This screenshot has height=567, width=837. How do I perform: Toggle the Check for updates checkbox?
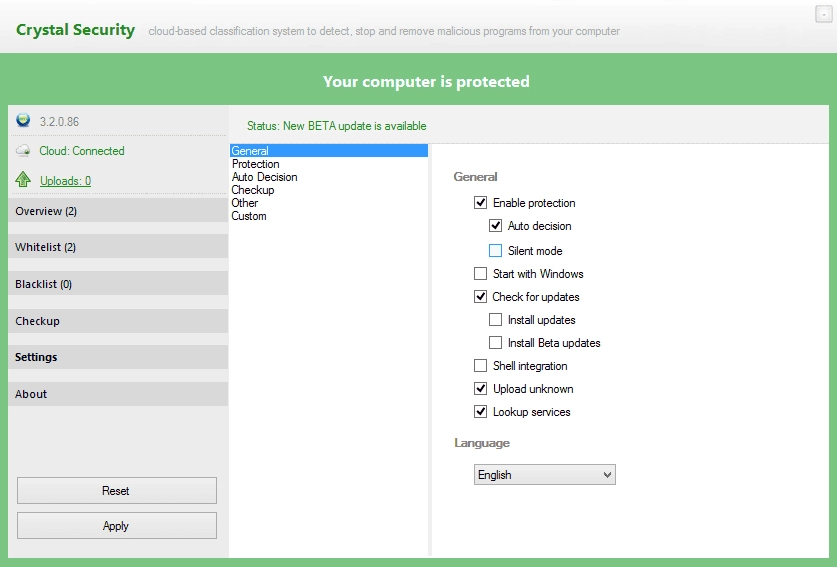480,296
